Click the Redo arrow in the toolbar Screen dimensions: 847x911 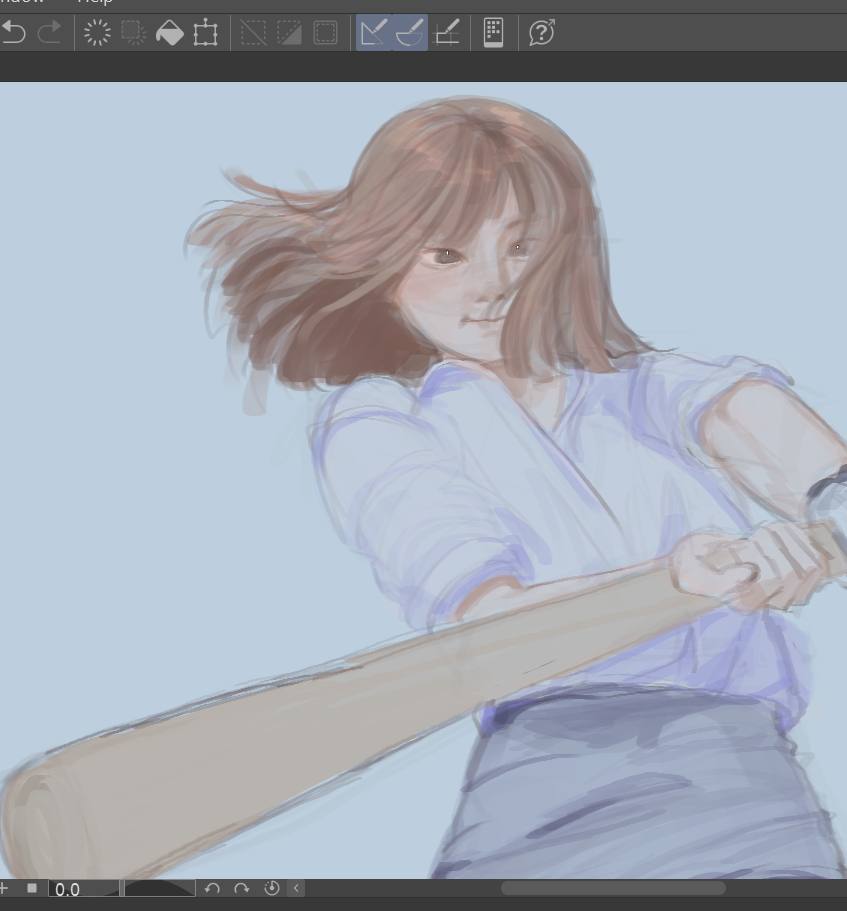[49, 33]
